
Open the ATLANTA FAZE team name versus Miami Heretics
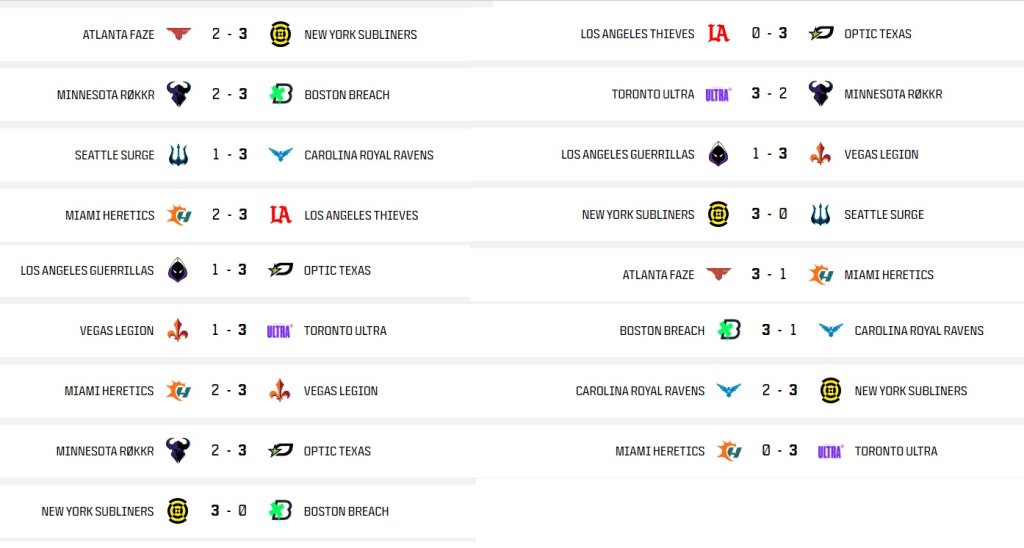click(x=658, y=275)
